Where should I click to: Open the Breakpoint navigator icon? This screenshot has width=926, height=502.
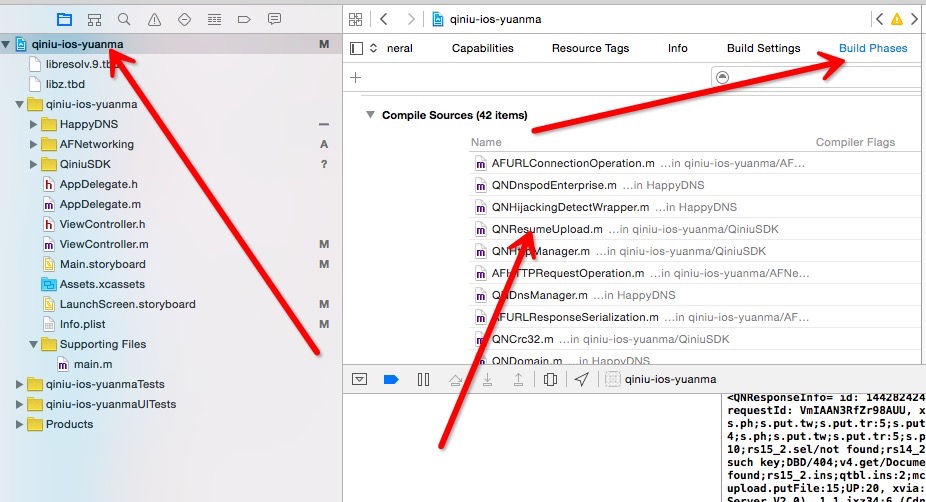click(x=244, y=19)
